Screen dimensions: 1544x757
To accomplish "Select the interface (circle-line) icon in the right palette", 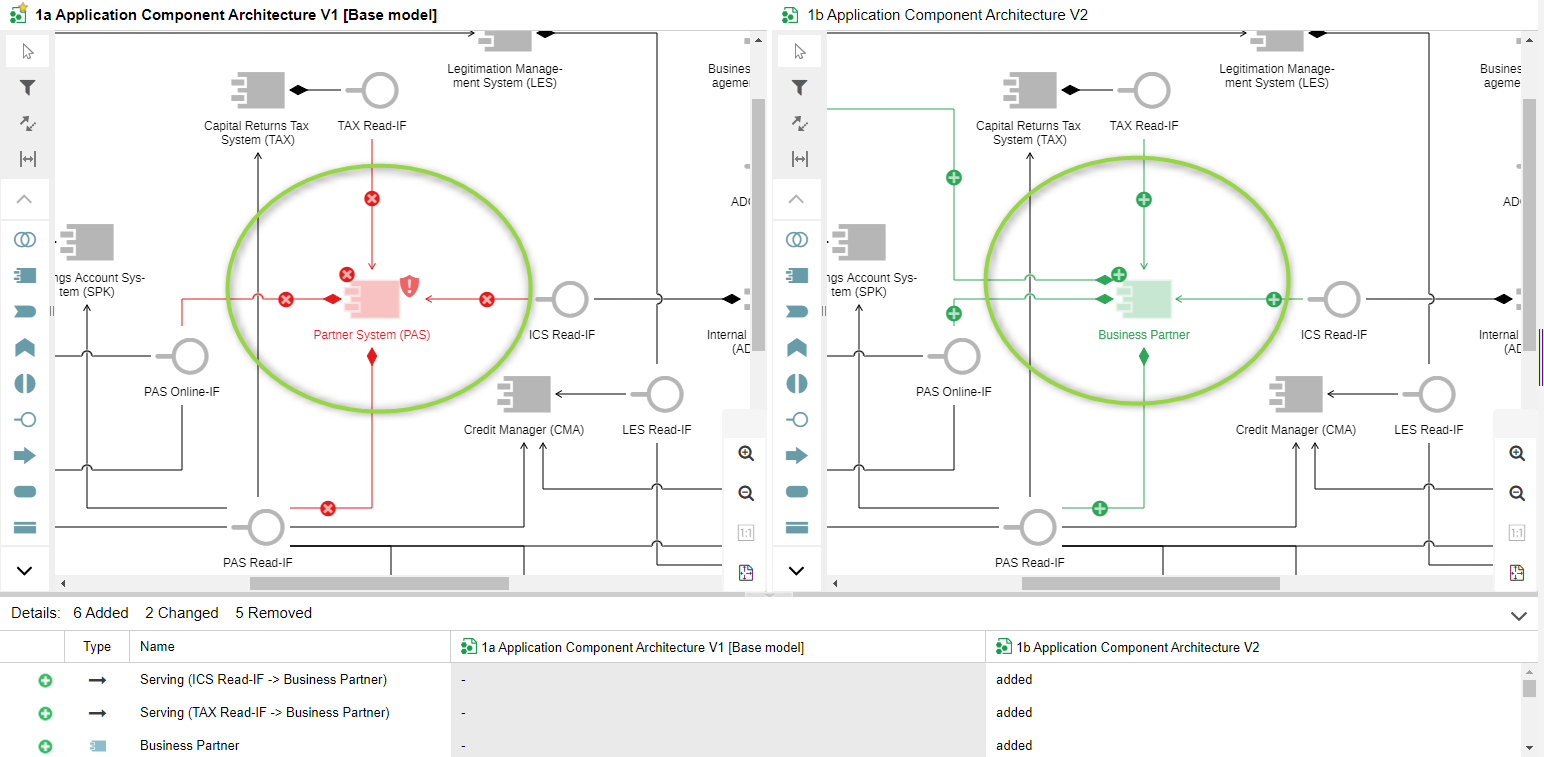I will click(x=797, y=419).
